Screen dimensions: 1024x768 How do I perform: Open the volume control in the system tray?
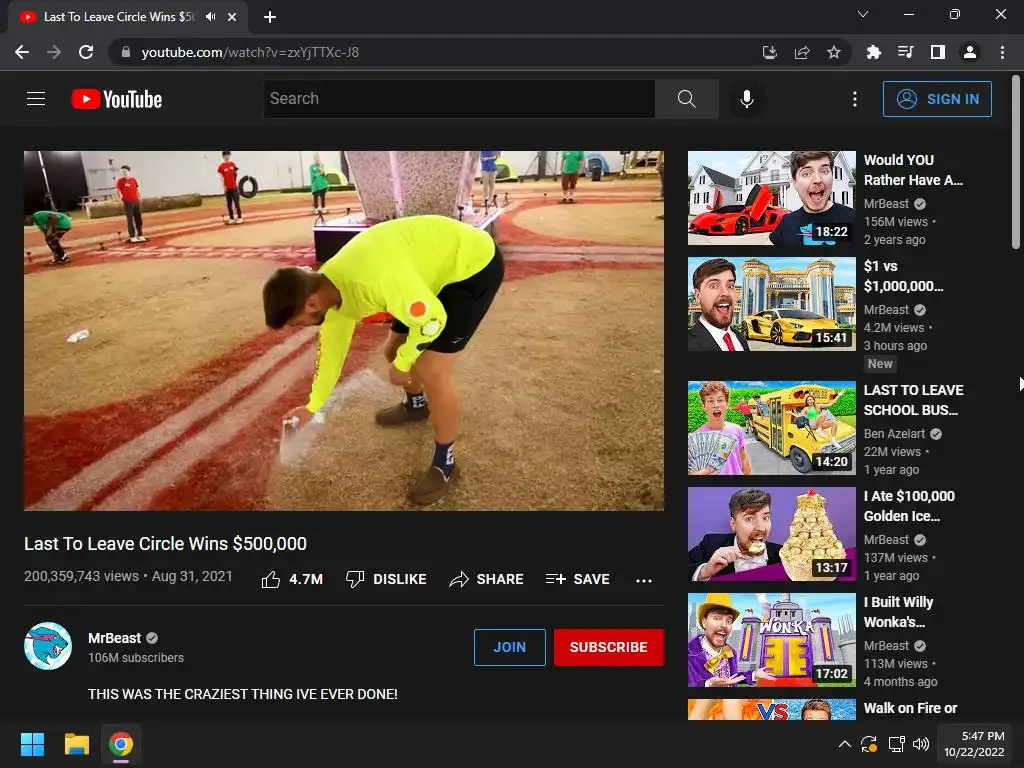(921, 744)
